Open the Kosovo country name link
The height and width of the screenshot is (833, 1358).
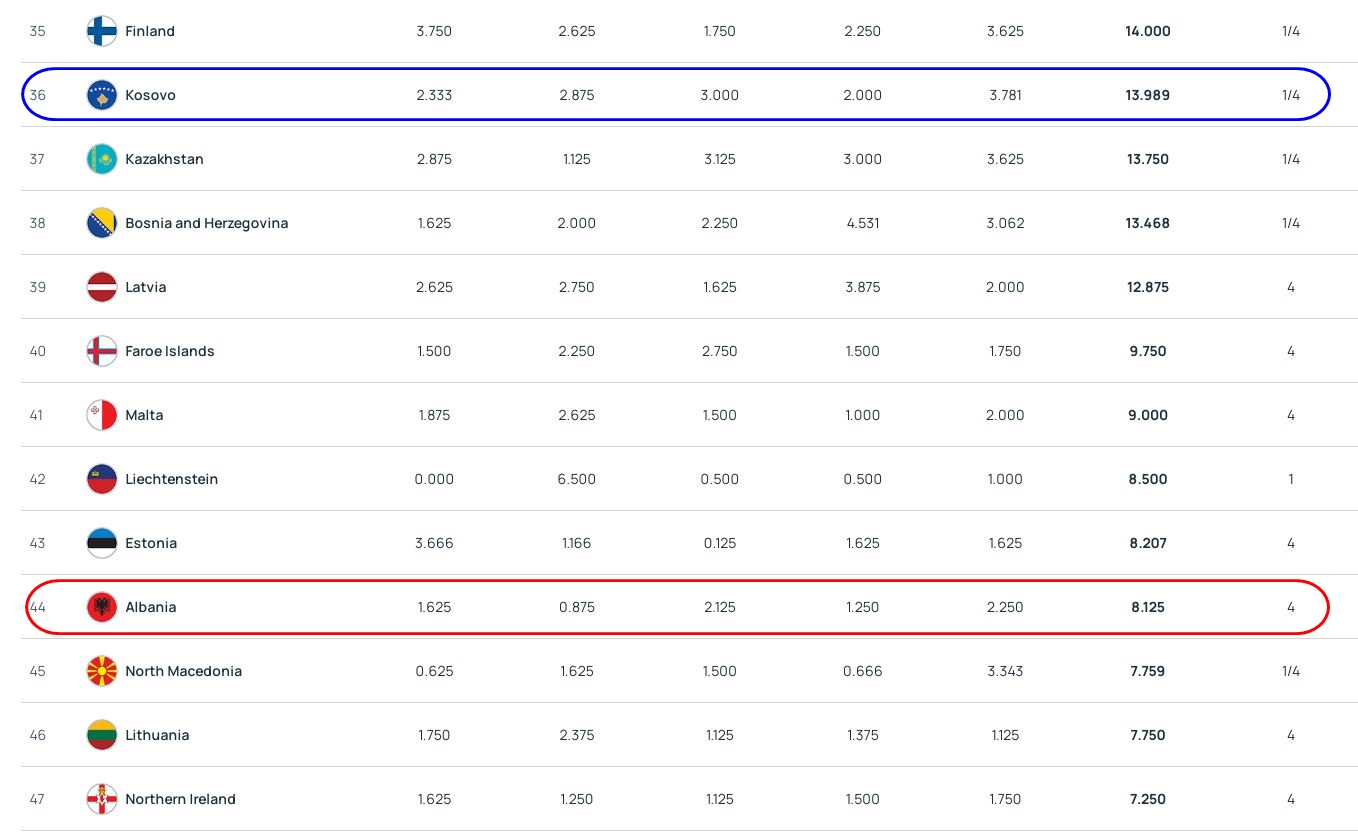pyautogui.click(x=150, y=95)
